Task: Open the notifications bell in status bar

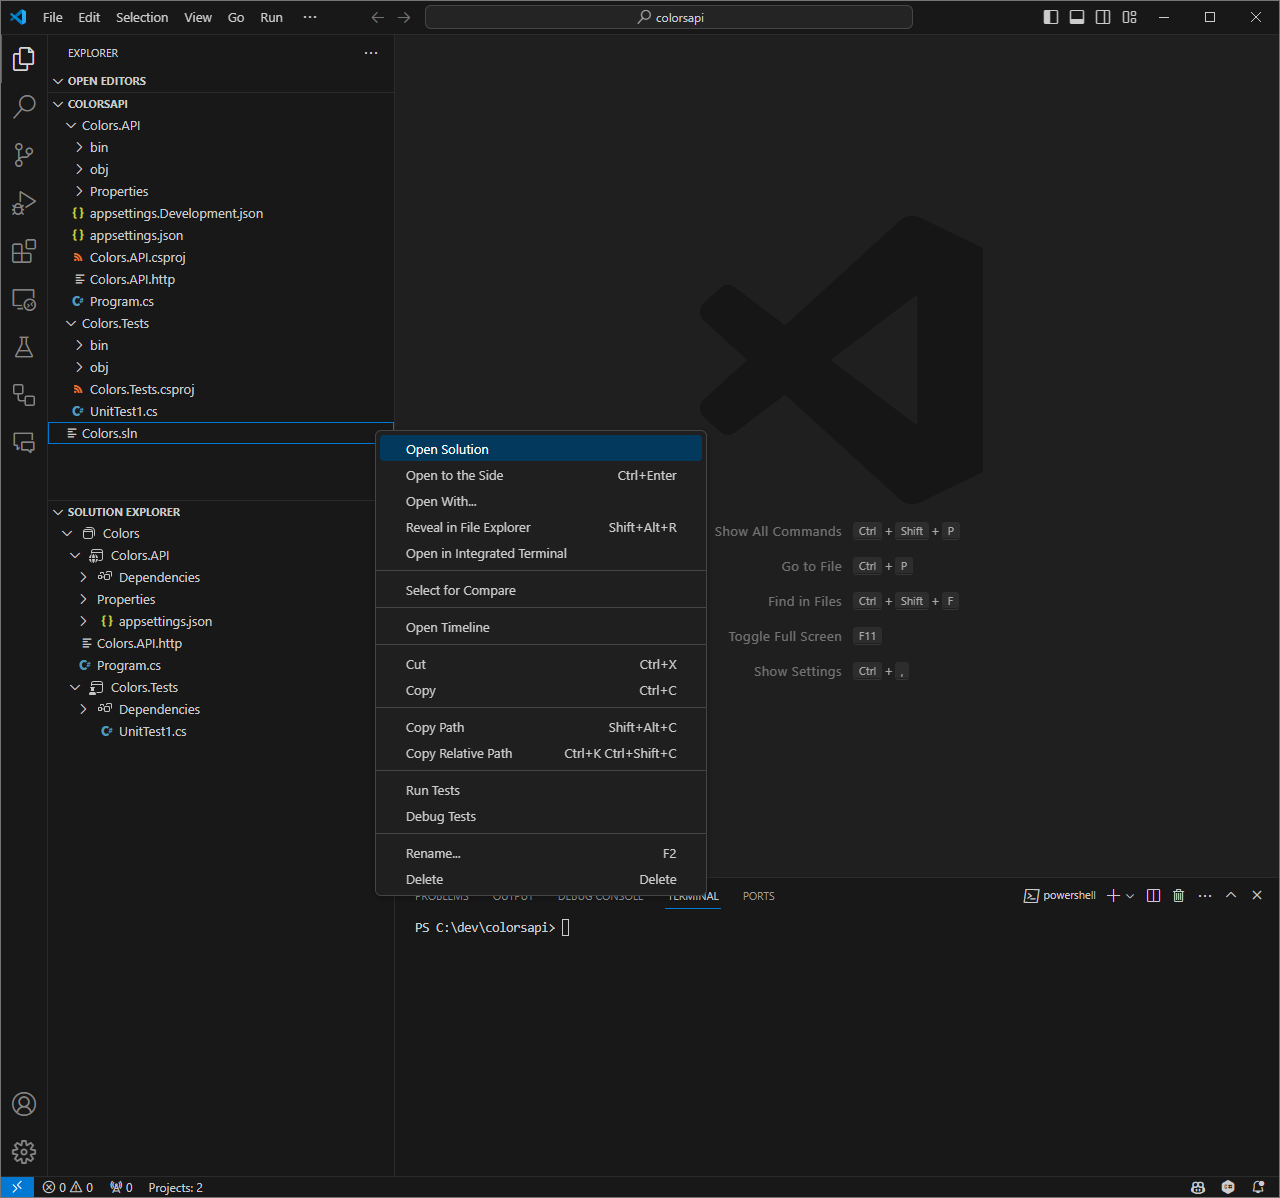Action: pos(1258,1187)
